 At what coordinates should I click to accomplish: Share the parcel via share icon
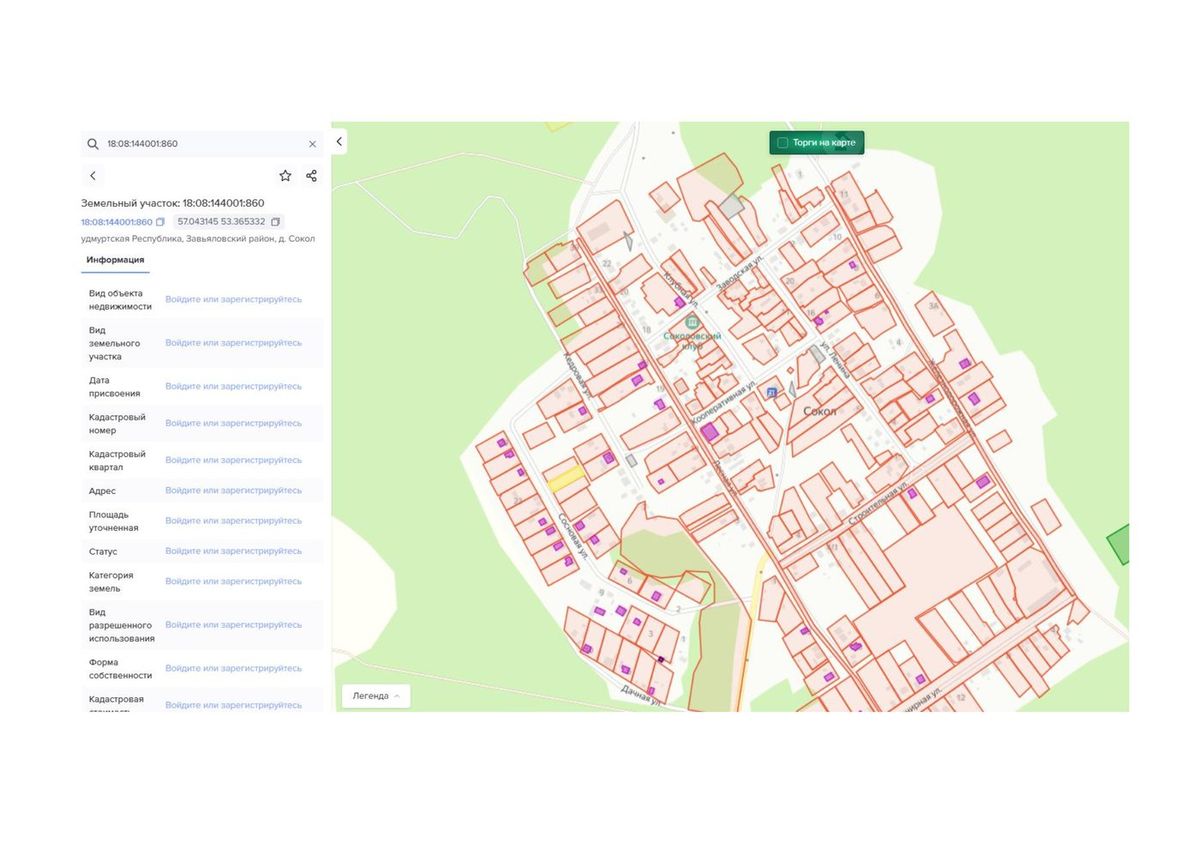click(311, 176)
